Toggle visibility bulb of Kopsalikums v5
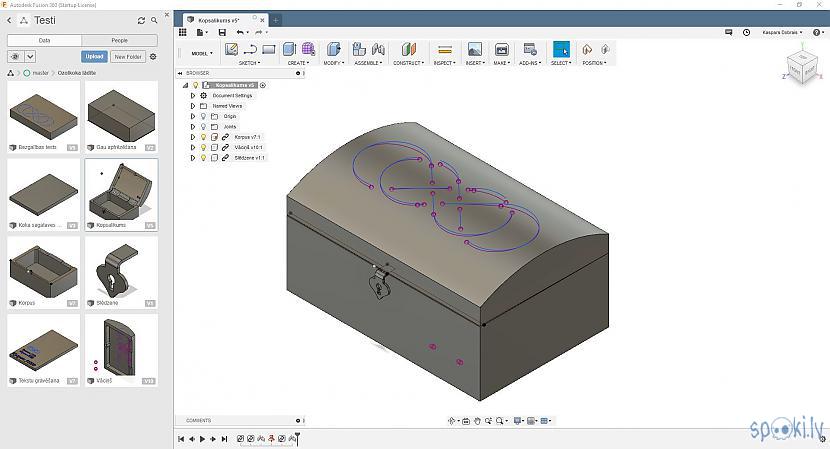Screen dimensions: 830x449 195,85
